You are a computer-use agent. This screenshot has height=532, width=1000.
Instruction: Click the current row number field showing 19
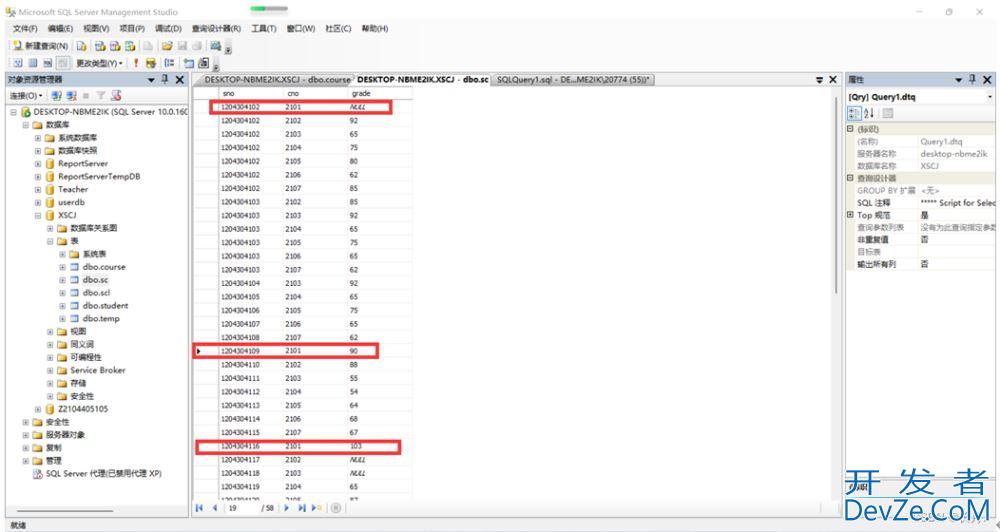242,508
